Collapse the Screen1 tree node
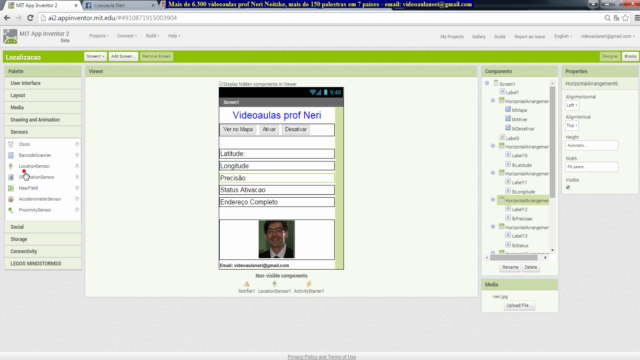The image size is (640, 360). pyautogui.click(x=487, y=83)
